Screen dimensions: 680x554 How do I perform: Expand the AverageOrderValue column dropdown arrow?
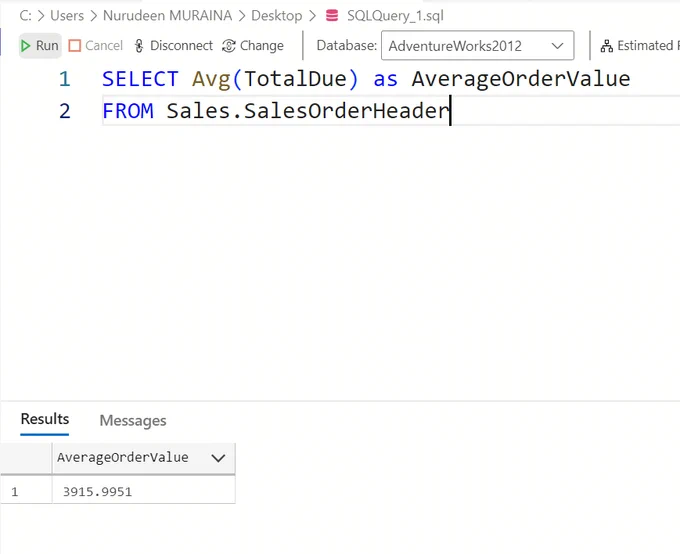coord(218,458)
